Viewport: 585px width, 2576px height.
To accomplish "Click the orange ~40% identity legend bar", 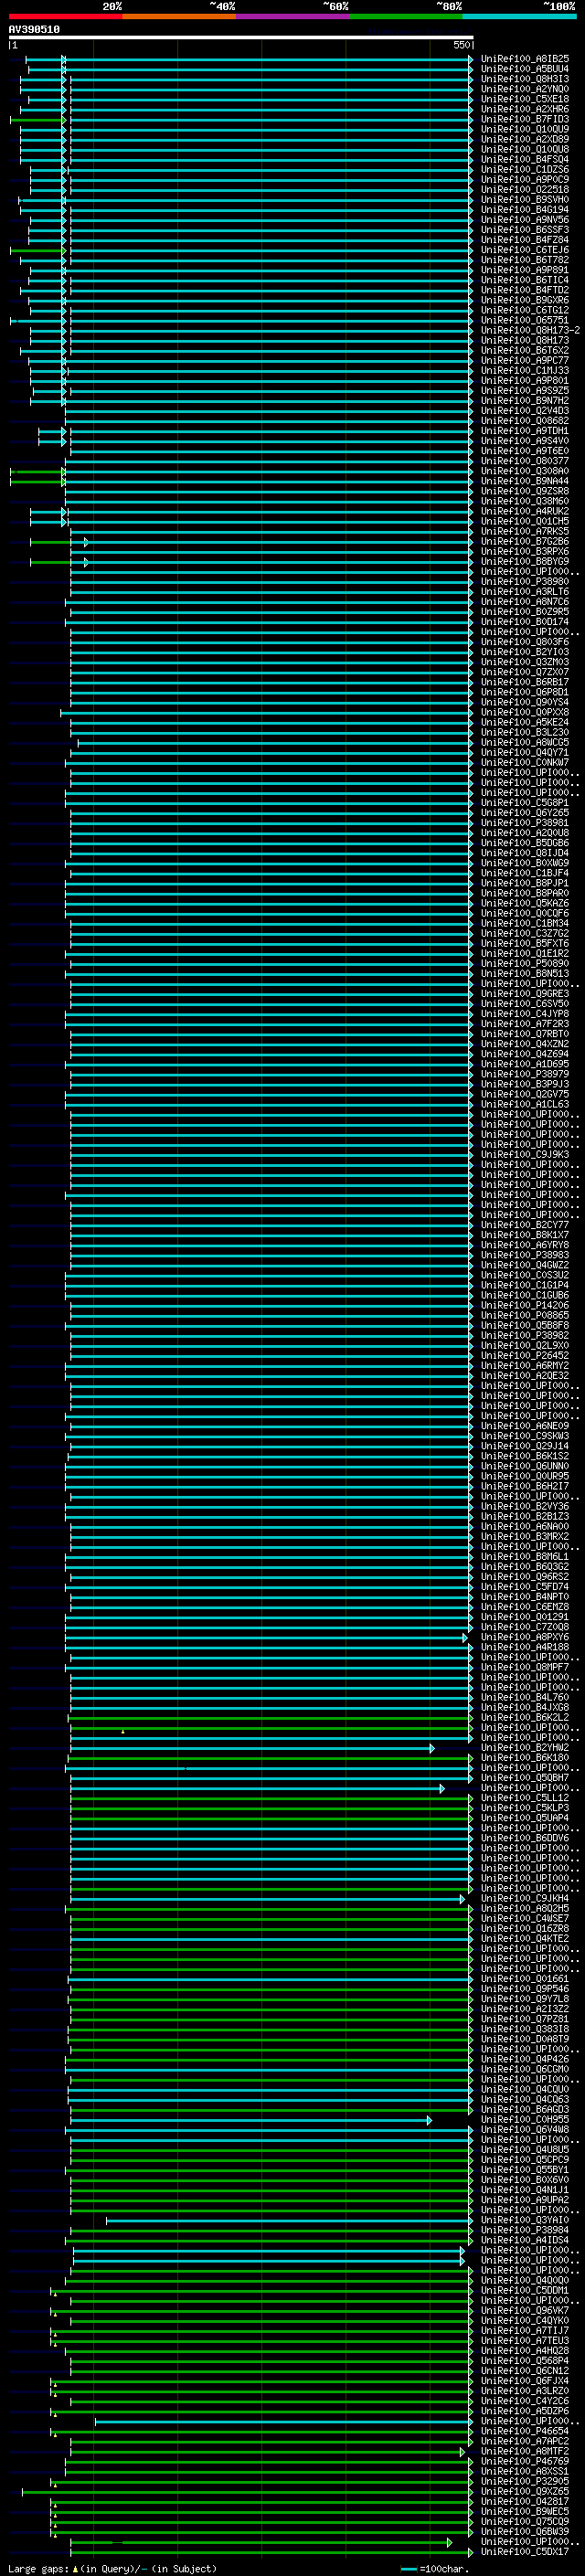I will coord(180,16).
